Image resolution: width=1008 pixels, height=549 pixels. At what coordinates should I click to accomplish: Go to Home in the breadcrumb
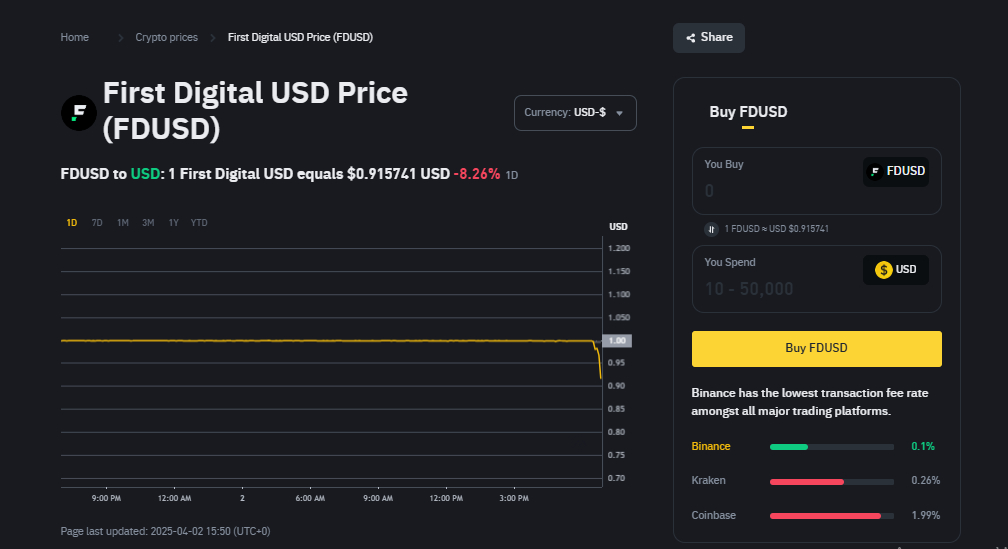(75, 37)
